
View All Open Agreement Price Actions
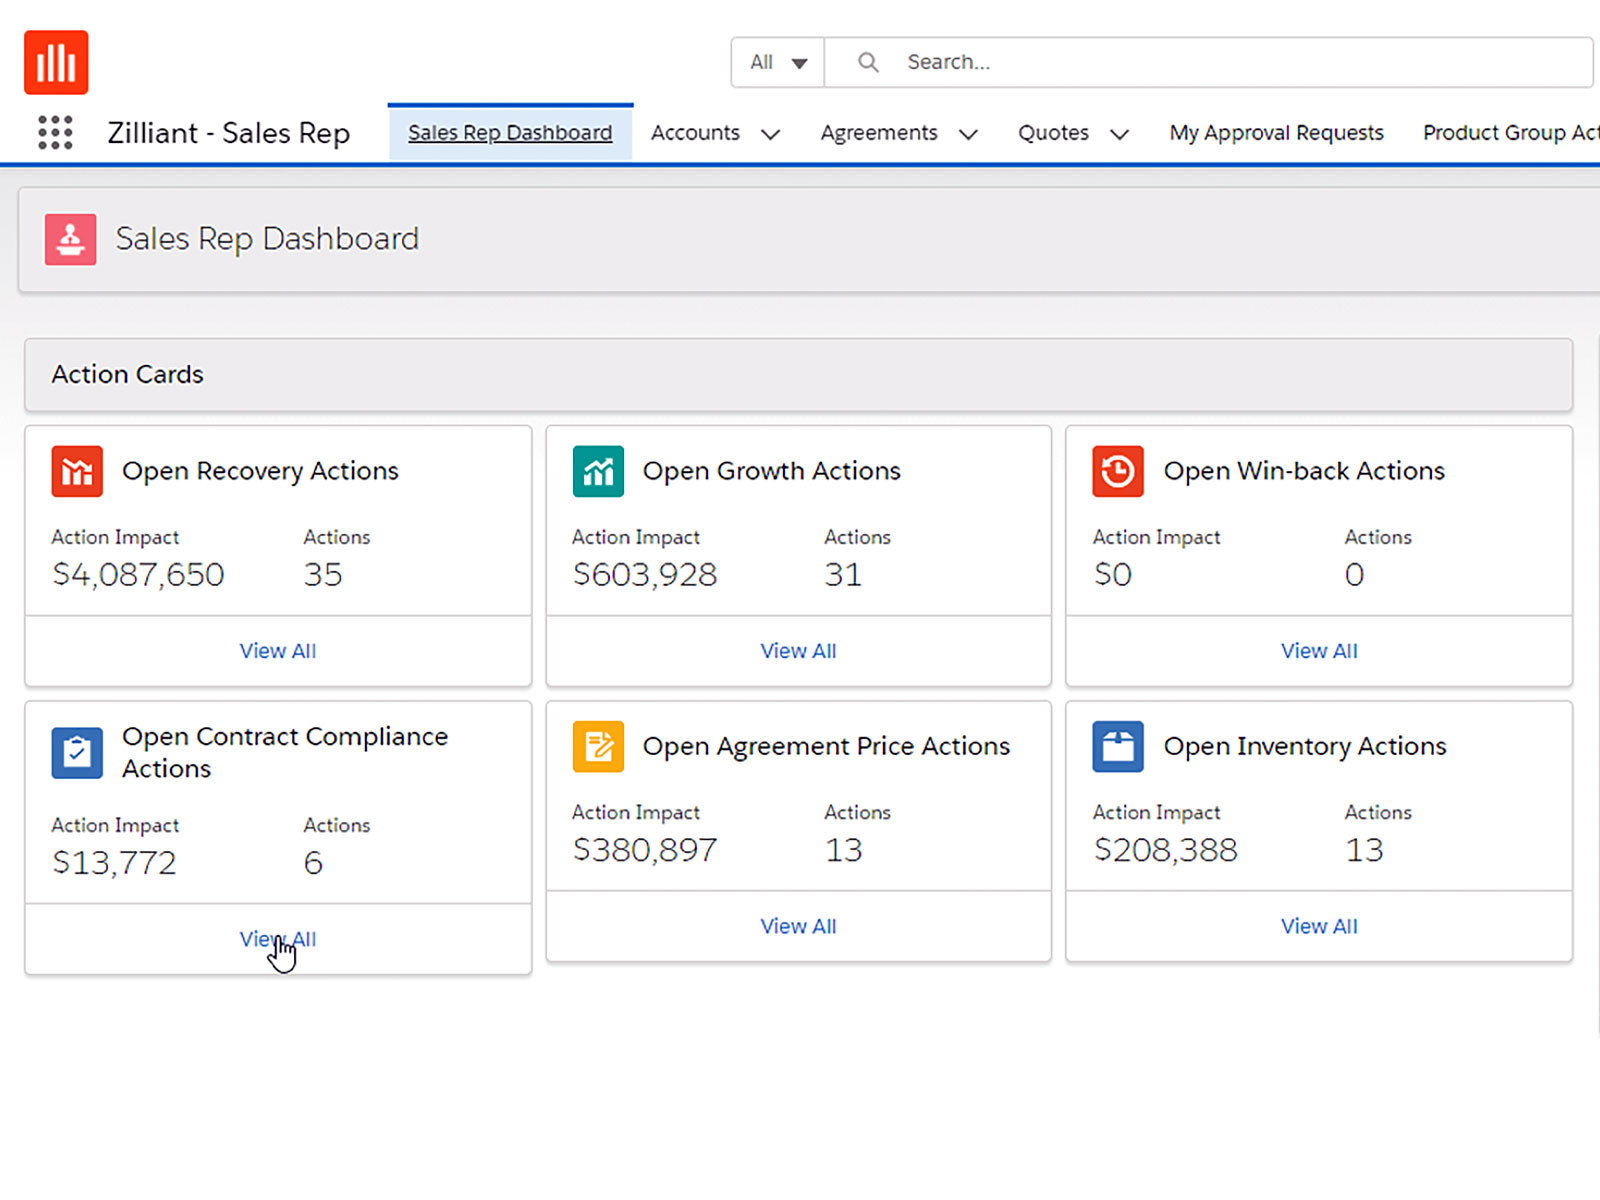coord(798,926)
